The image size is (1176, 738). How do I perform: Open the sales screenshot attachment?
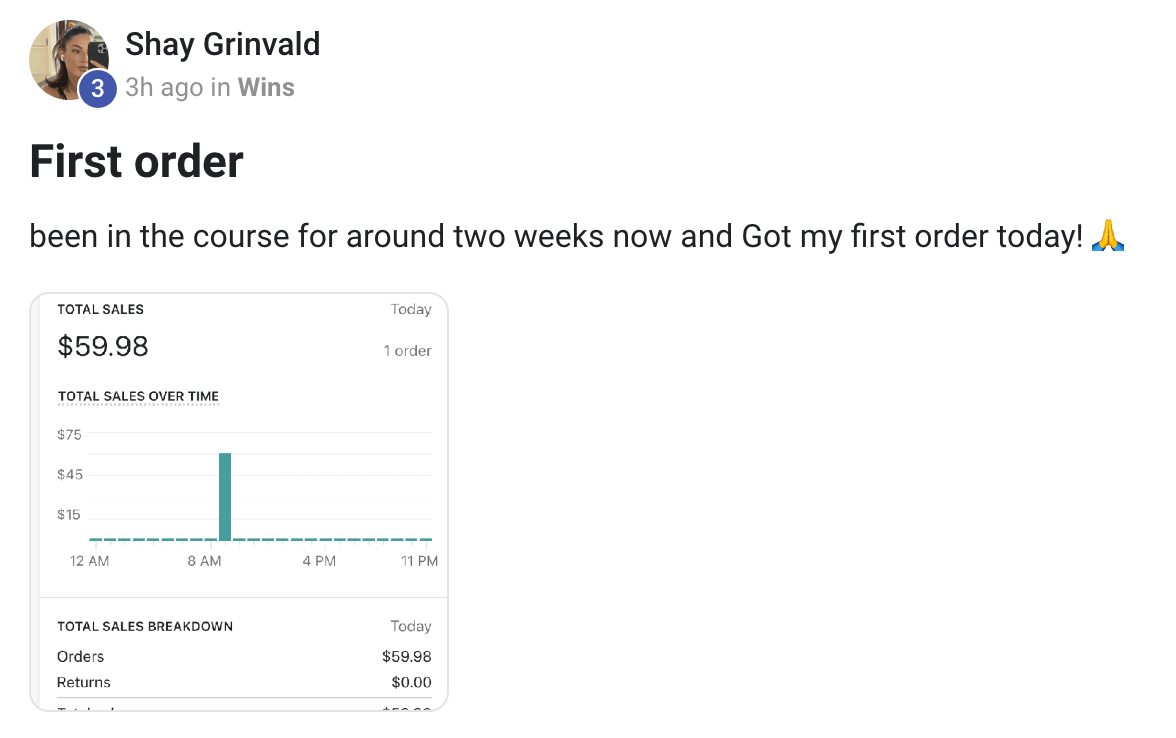click(x=238, y=502)
